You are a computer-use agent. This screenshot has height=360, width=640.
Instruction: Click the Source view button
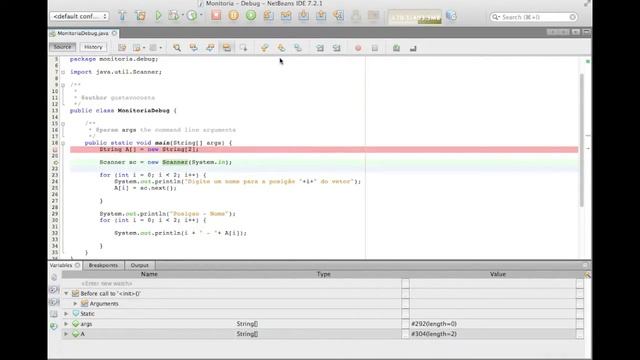(x=62, y=47)
